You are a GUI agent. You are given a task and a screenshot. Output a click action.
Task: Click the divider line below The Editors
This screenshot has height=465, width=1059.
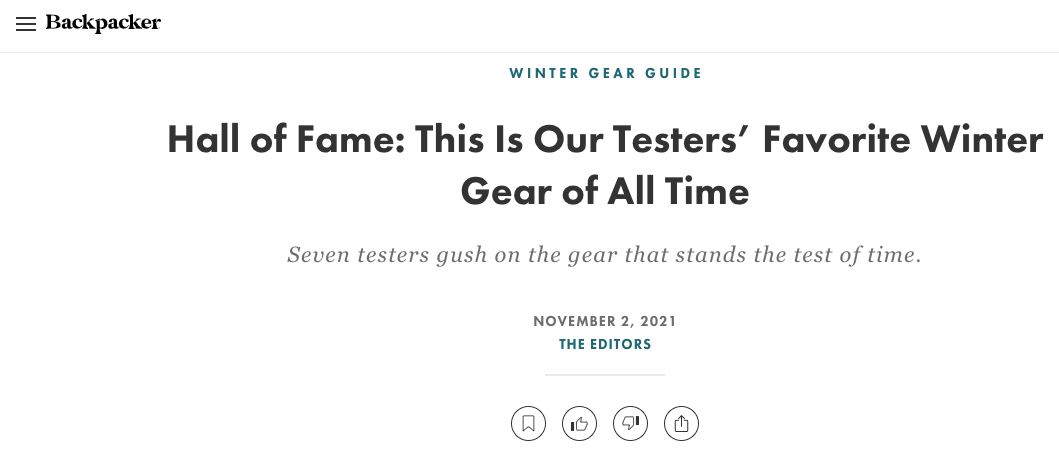(x=605, y=375)
